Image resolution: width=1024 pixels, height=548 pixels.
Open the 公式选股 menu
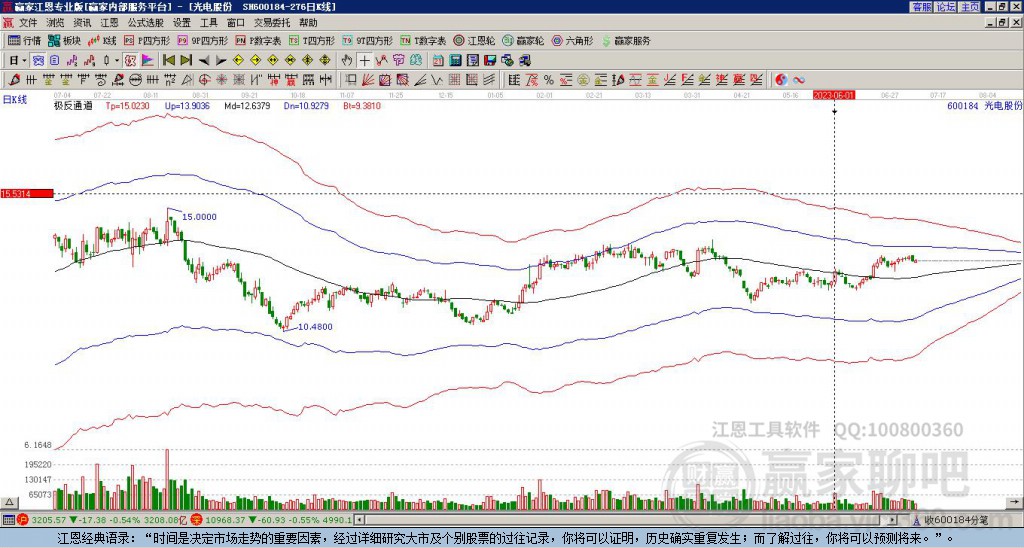145,23
